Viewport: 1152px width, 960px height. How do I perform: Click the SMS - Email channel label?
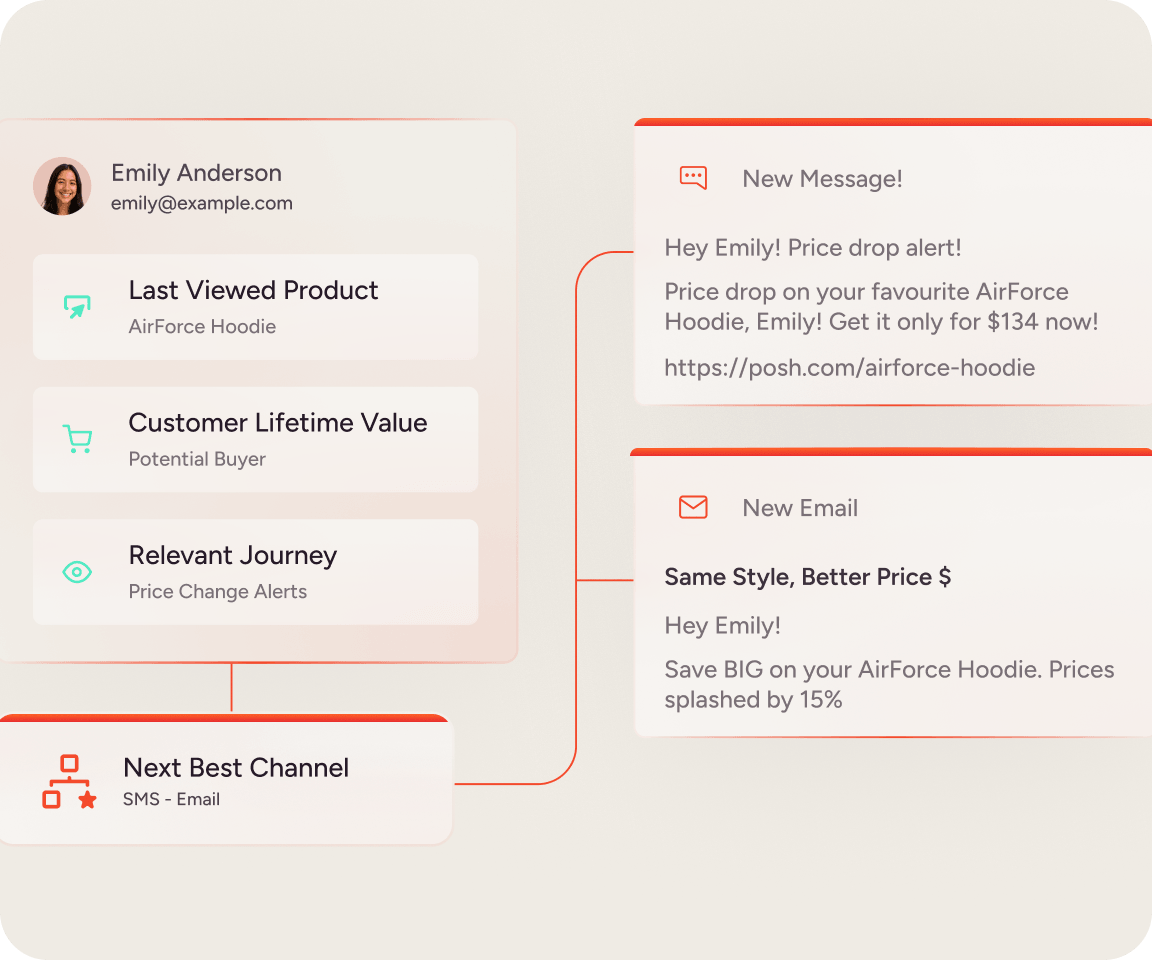point(171,799)
